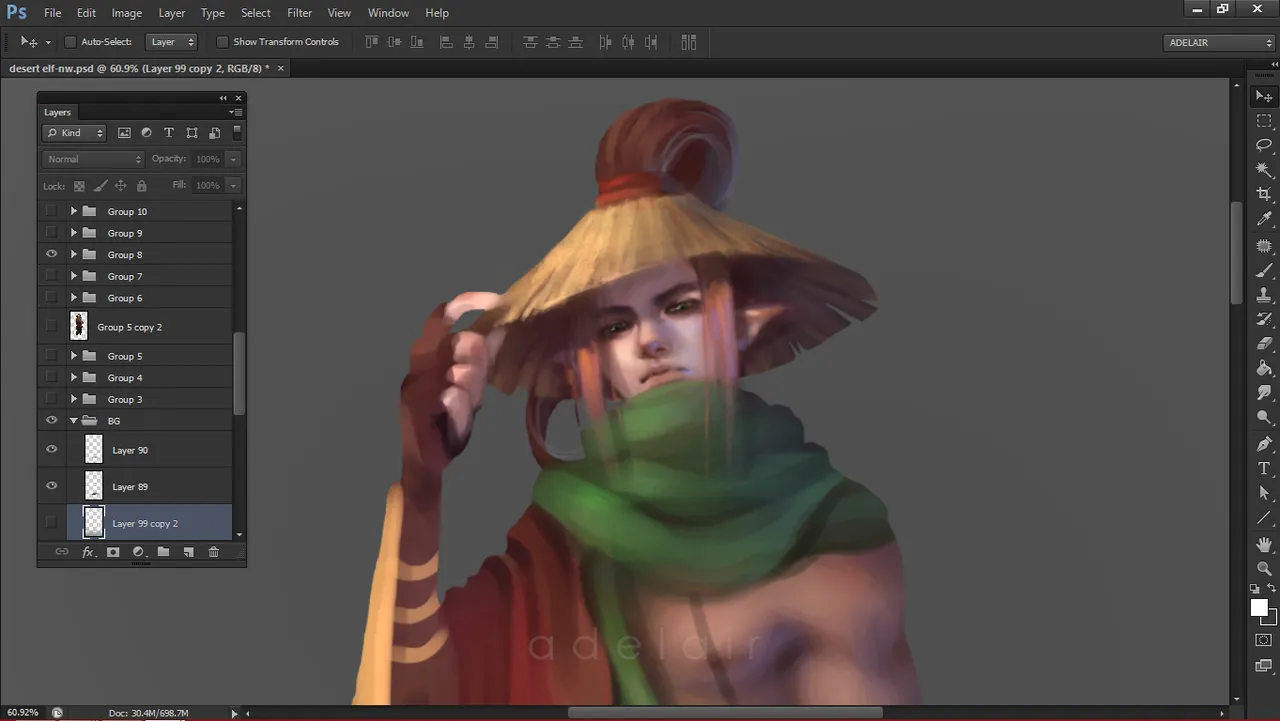
Task: Open the Image menu
Action: (x=126, y=13)
